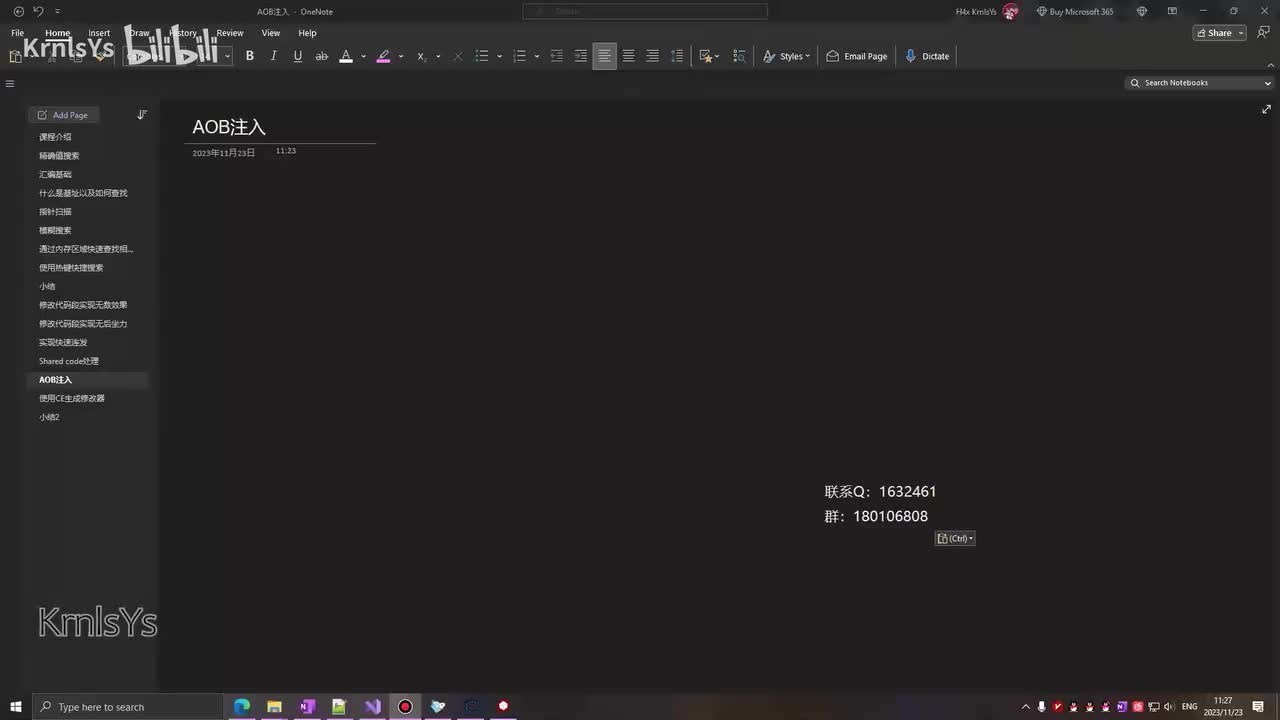Toggle subscript formatting

pos(421,56)
